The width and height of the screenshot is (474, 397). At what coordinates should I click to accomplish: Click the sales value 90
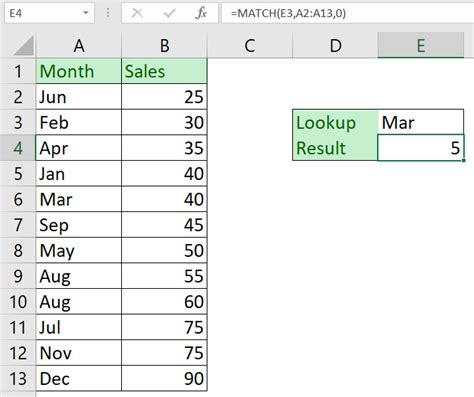(164, 379)
